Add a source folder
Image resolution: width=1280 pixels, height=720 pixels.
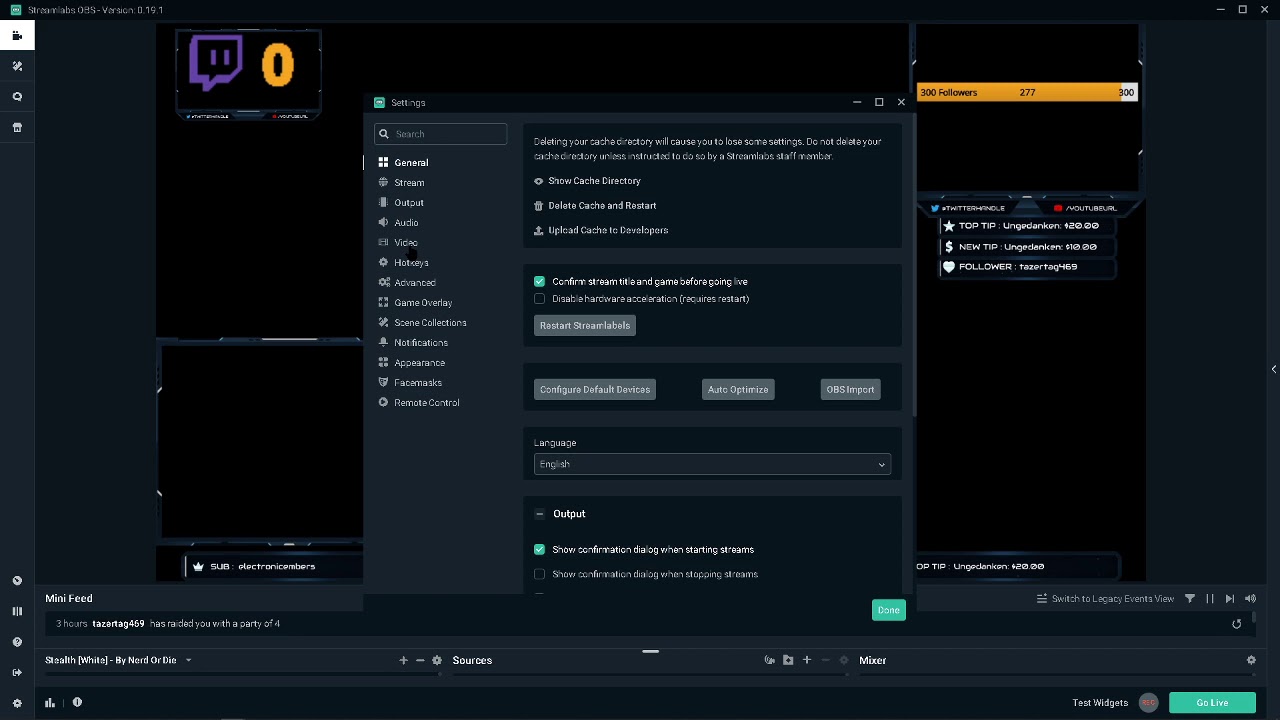coord(788,660)
